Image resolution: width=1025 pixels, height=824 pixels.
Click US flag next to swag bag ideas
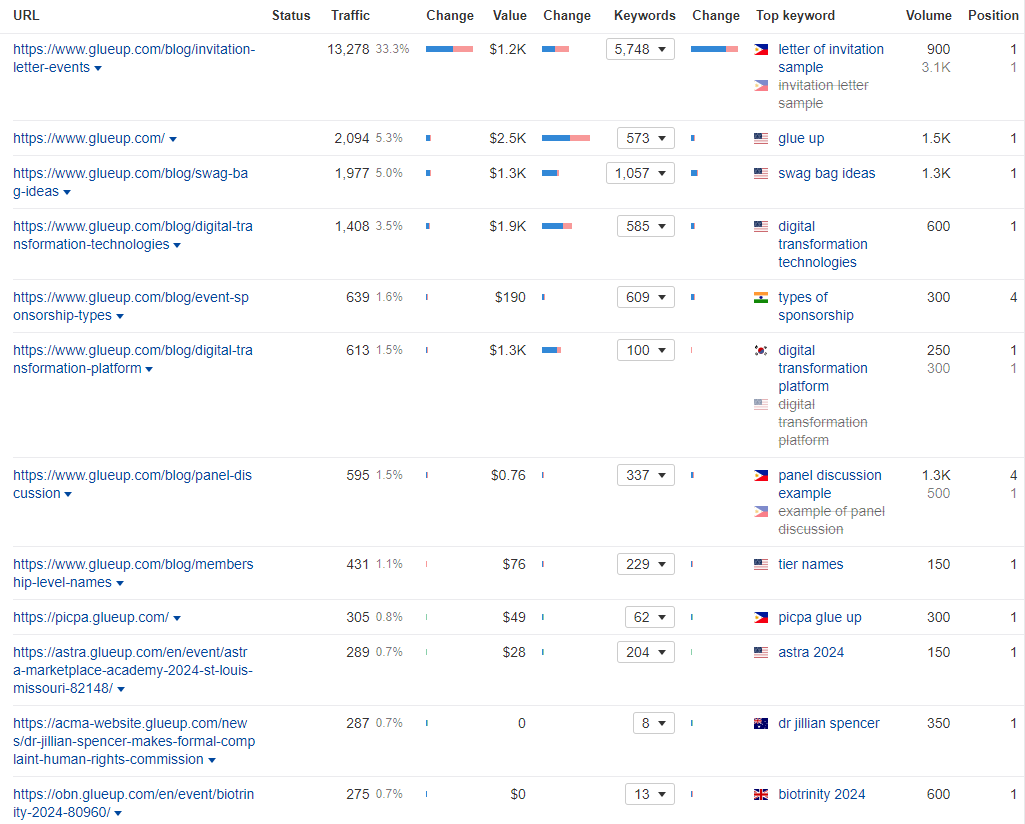tap(761, 174)
